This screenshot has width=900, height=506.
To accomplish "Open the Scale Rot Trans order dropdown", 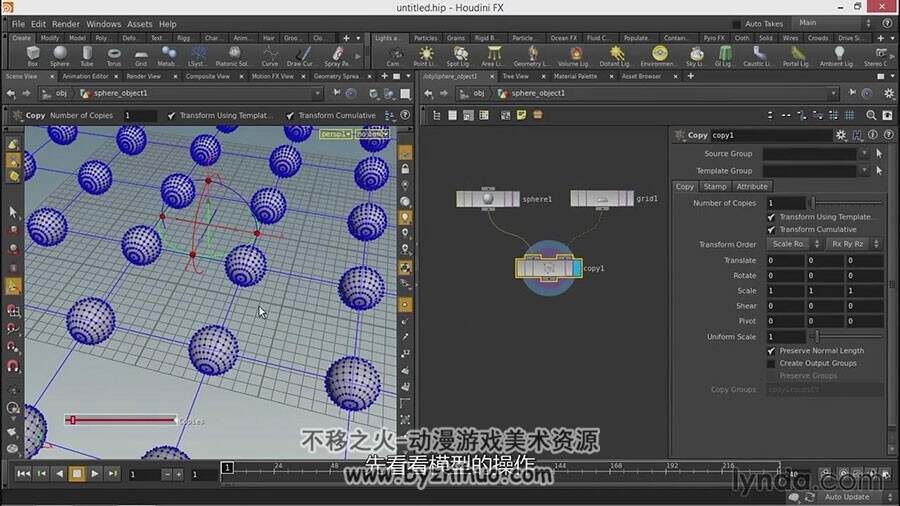I will coord(794,244).
